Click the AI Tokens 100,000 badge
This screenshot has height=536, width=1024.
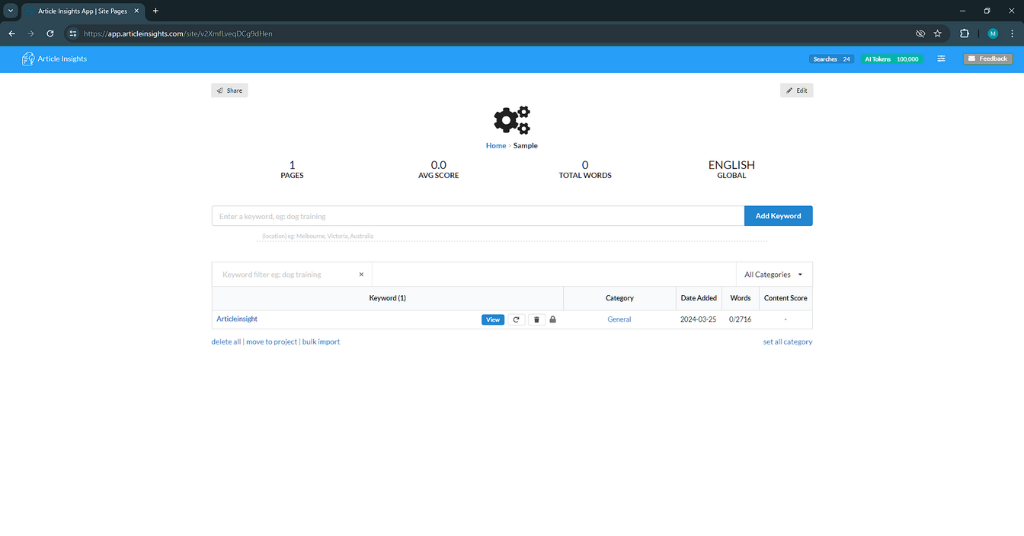891,59
